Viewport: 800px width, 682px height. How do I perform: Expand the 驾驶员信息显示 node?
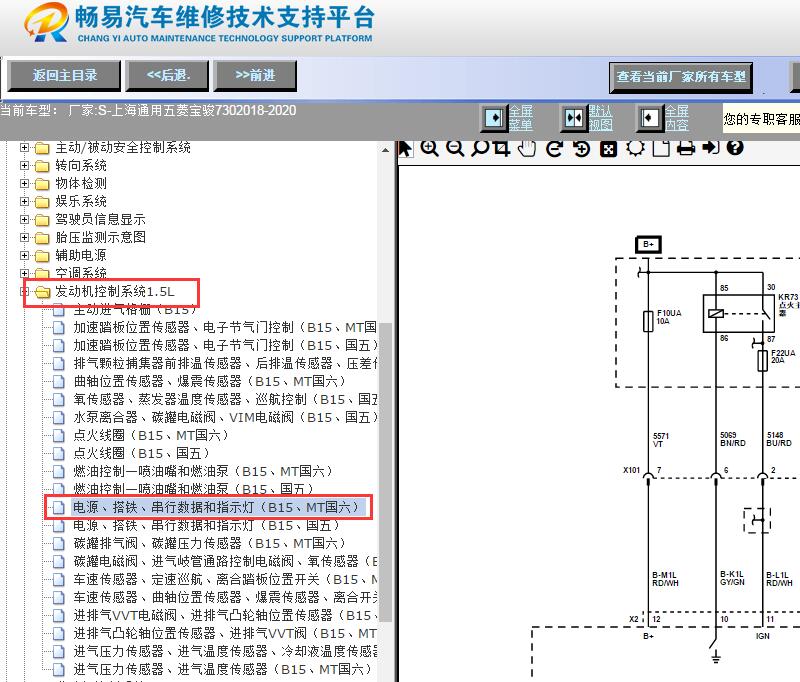pyautogui.click(x=24, y=219)
